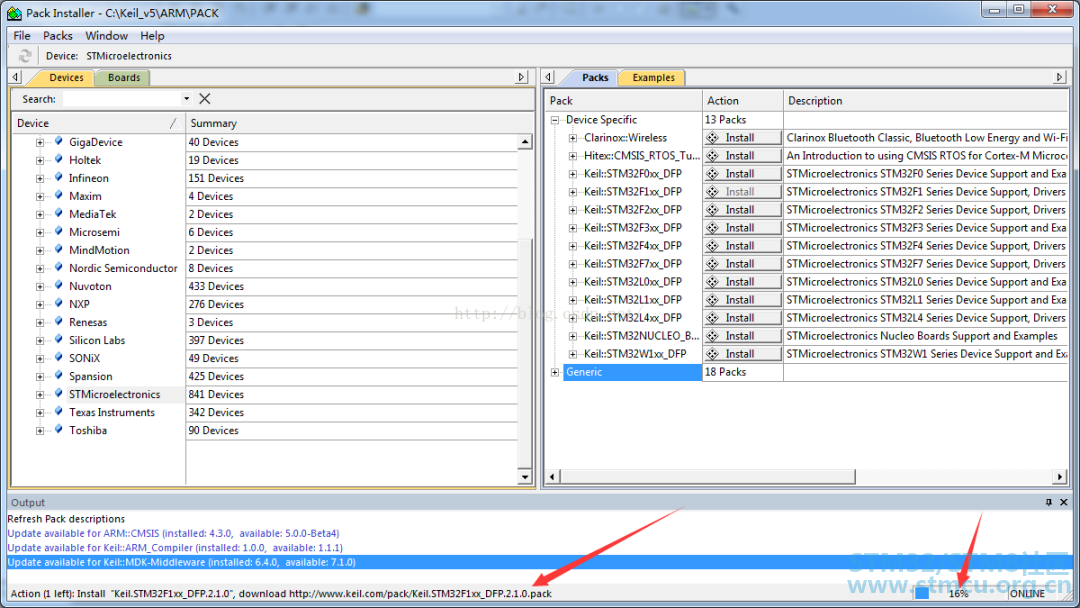Viewport: 1080px width, 608px height.
Task: Open the Help menu
Action: (152, 36)
